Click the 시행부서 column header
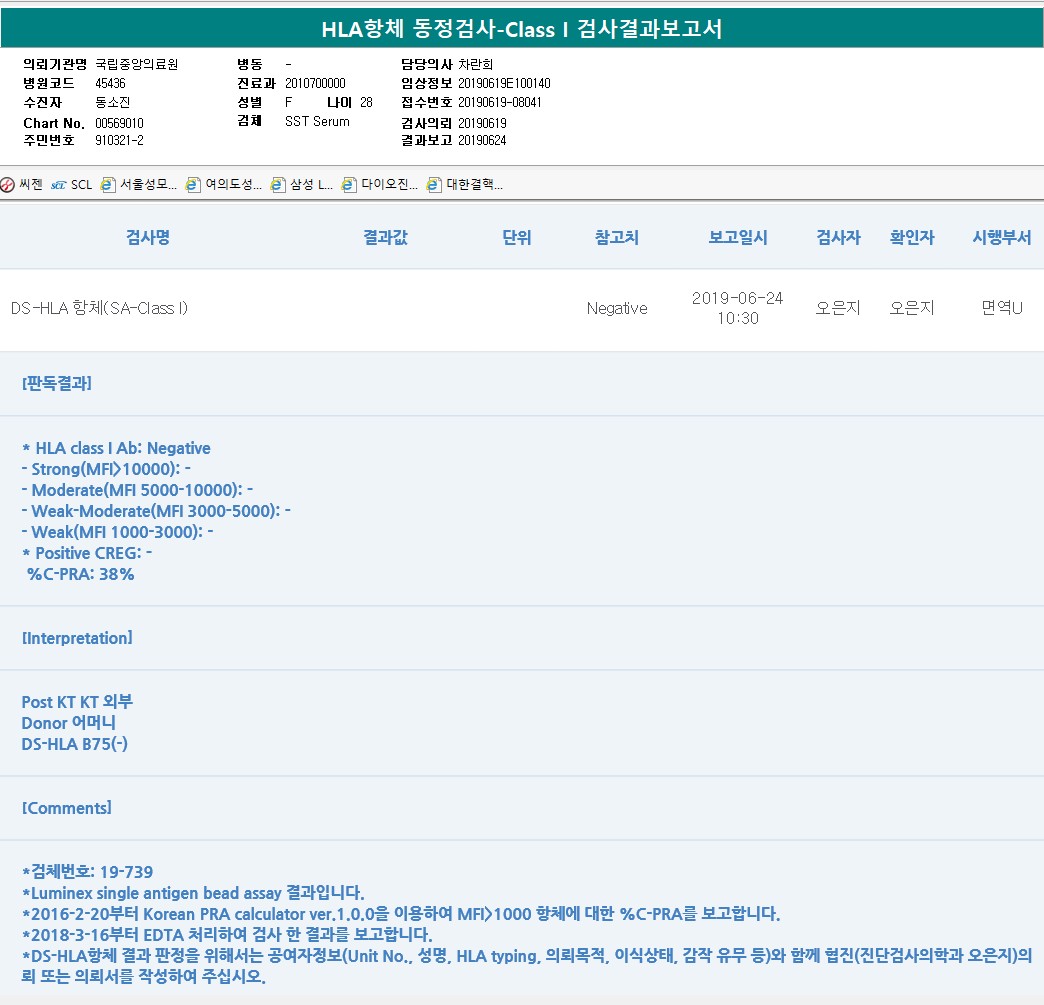The width and height of the screenshot is (1044, 1005). (x=1001, y=238)
